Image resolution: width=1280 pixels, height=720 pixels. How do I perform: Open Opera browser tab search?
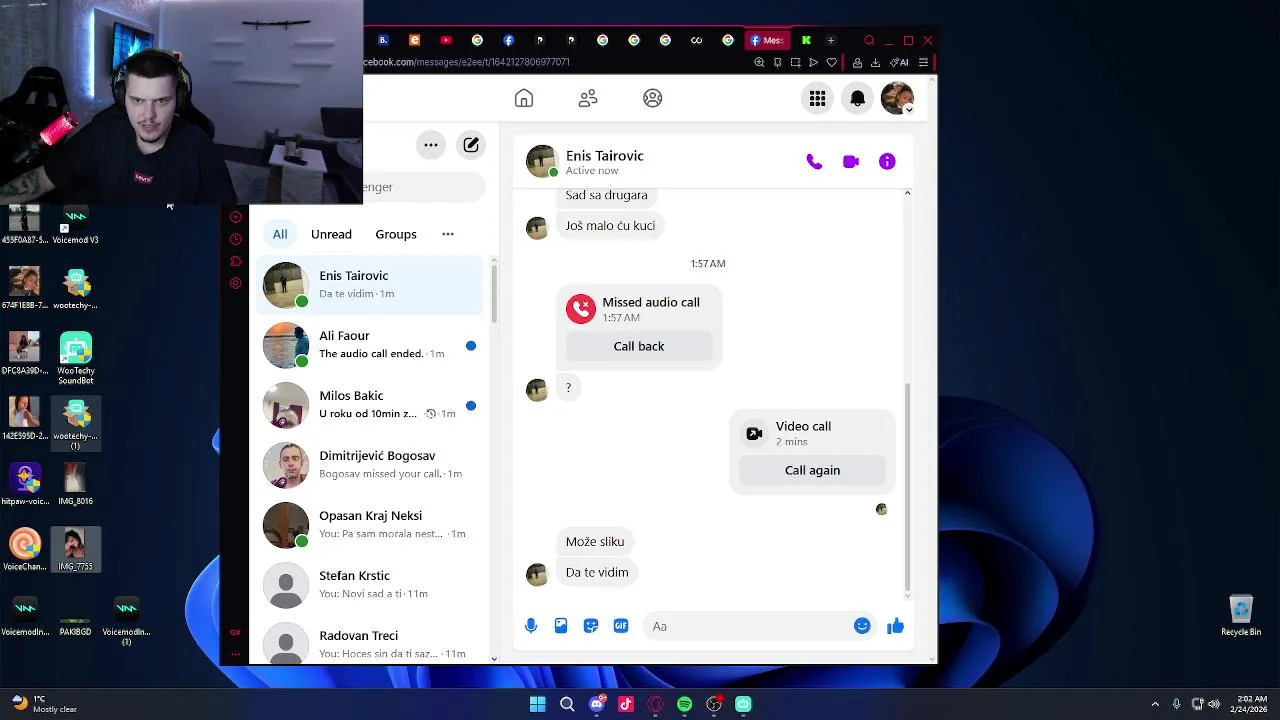pos(869,40)
